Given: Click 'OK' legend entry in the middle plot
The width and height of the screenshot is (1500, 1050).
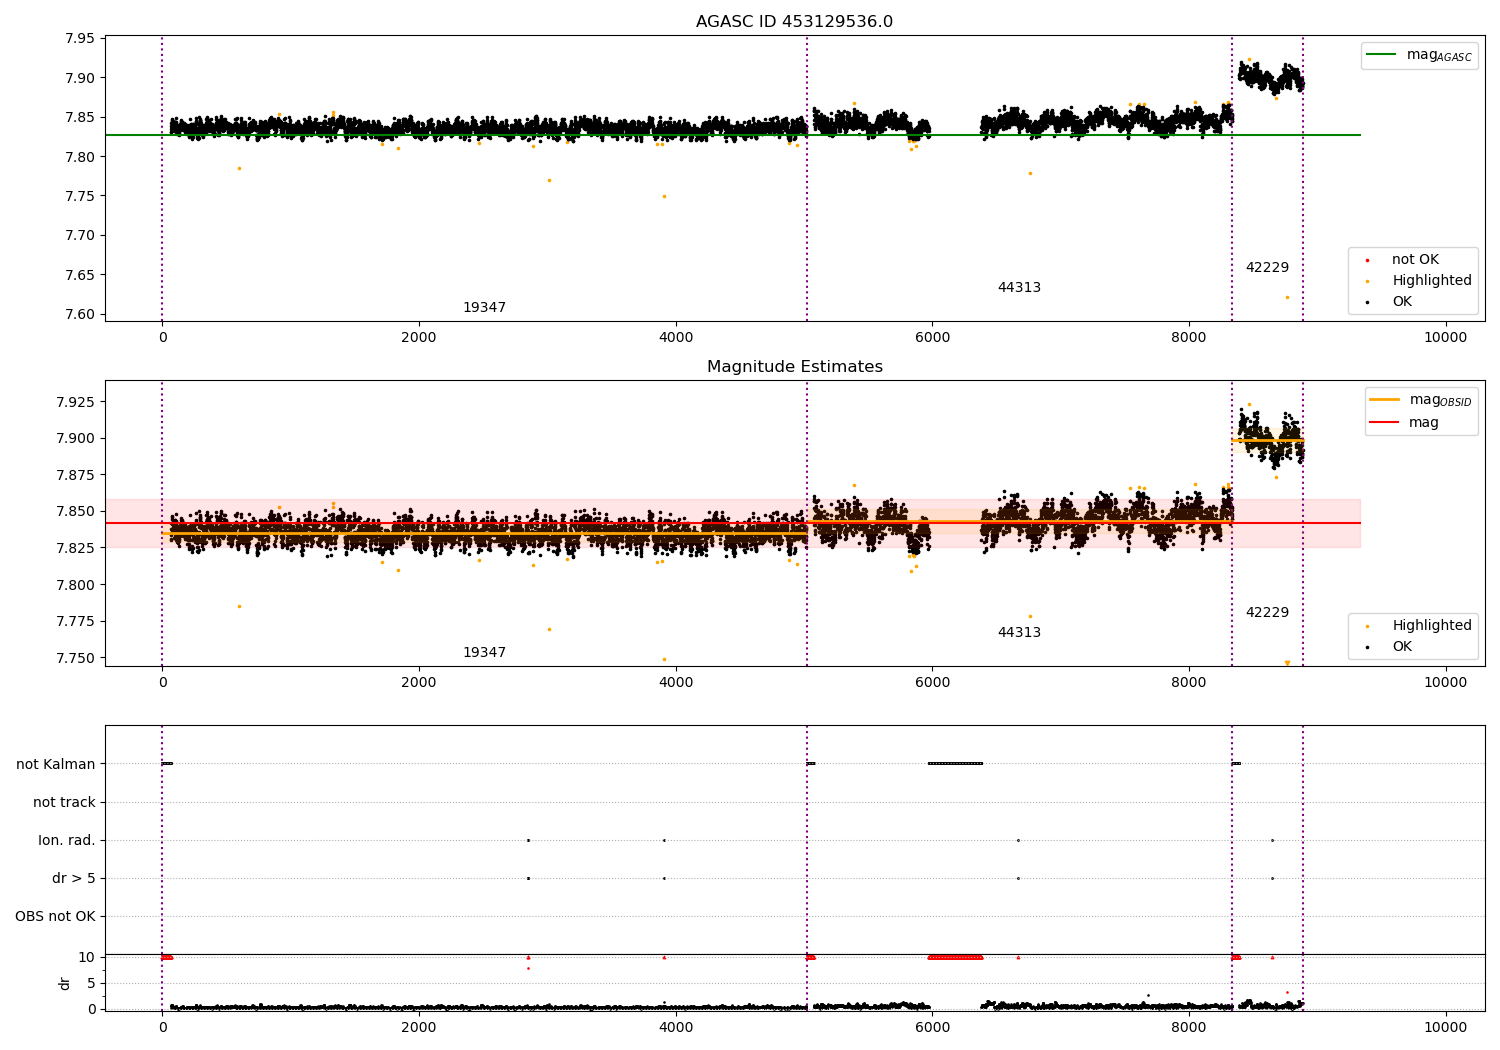Looking at the screenshot, I should pos(1390,647).
